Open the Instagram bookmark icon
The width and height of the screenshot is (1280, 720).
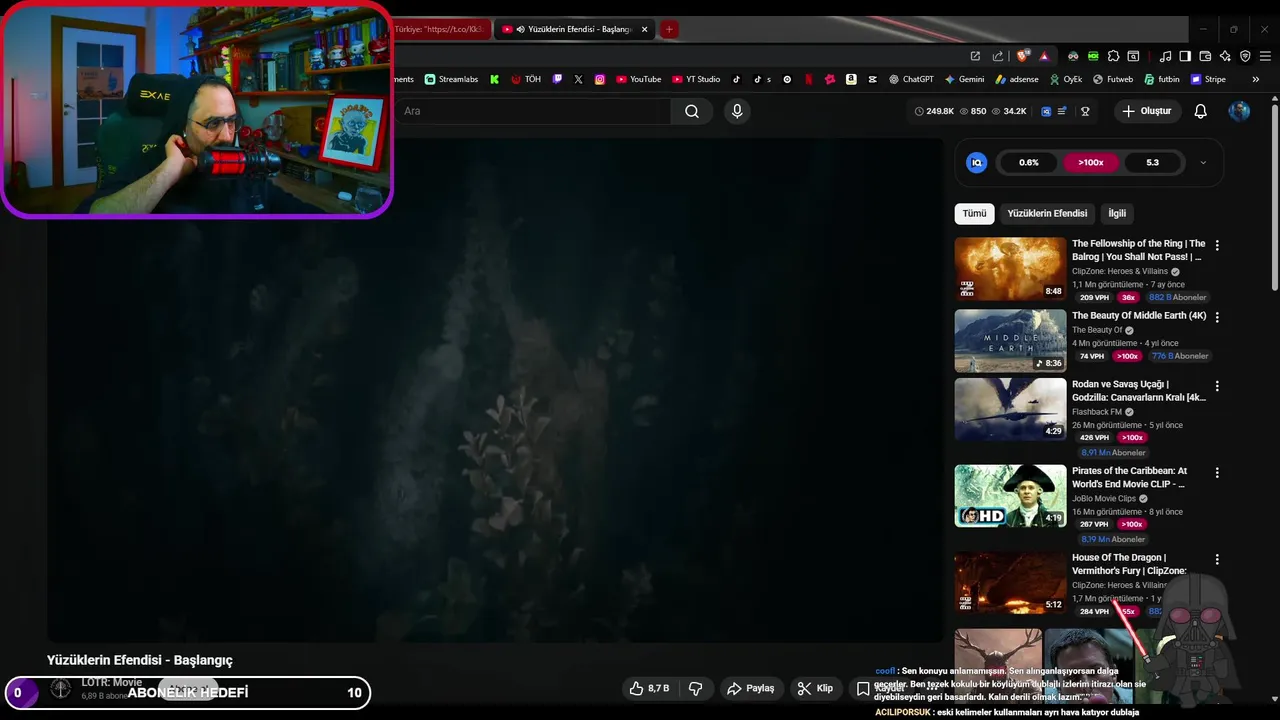[600, 79]
